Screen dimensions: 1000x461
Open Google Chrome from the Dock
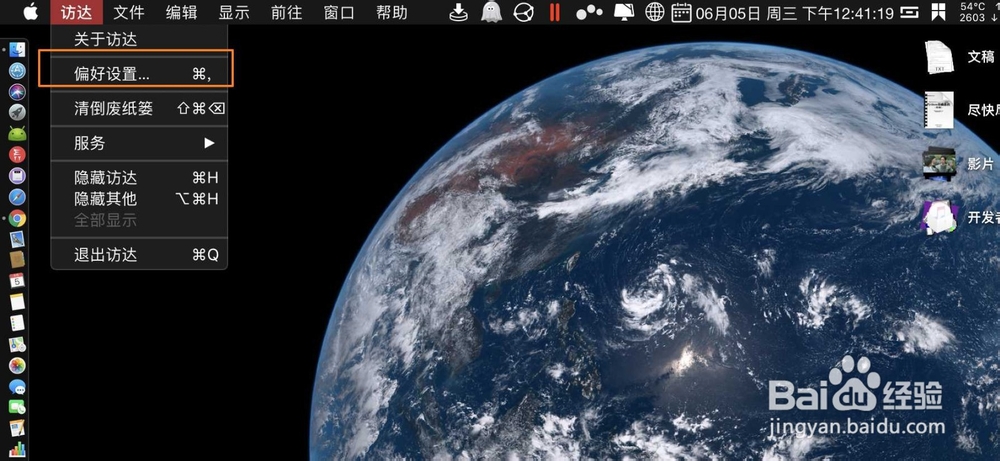(x=17, y=218)
